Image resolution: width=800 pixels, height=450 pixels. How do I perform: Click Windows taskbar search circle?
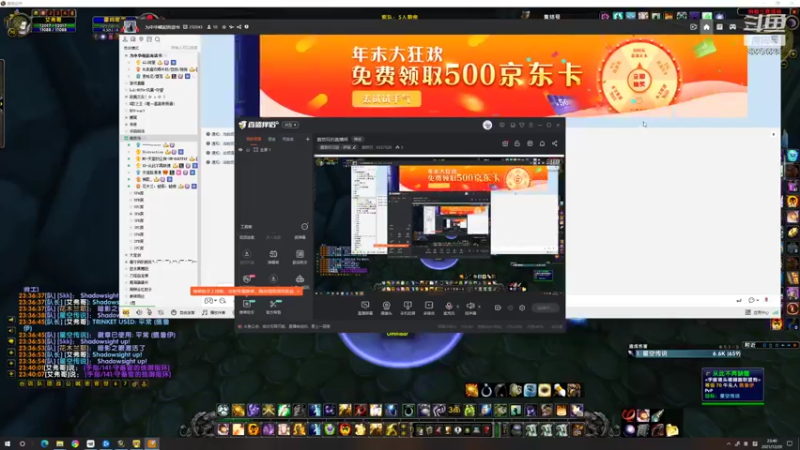pyautogui.click(x=22, y=444)
